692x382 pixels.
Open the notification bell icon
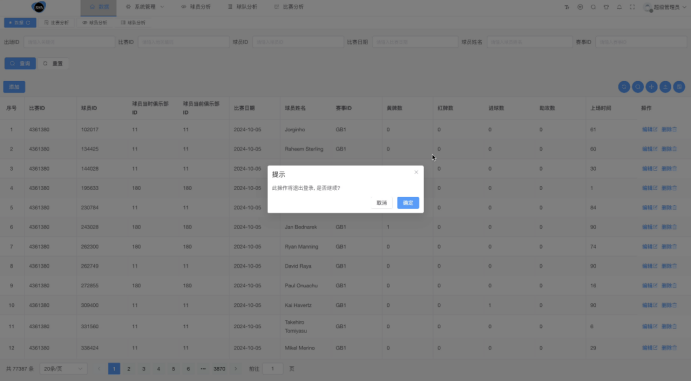coord(619,7)
